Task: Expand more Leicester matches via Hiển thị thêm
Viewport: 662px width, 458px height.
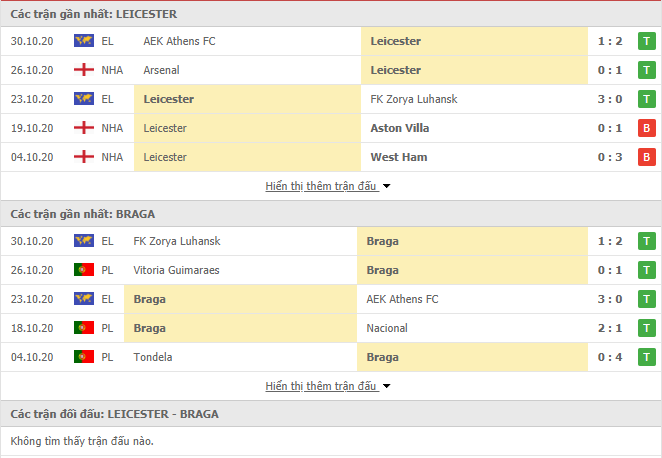Action: click(x=321, y=186)
